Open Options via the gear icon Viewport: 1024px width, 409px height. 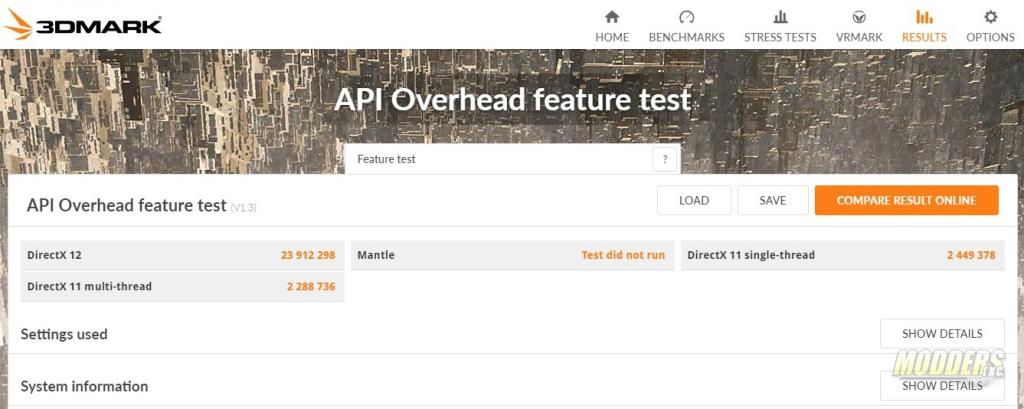click(990, 17)
